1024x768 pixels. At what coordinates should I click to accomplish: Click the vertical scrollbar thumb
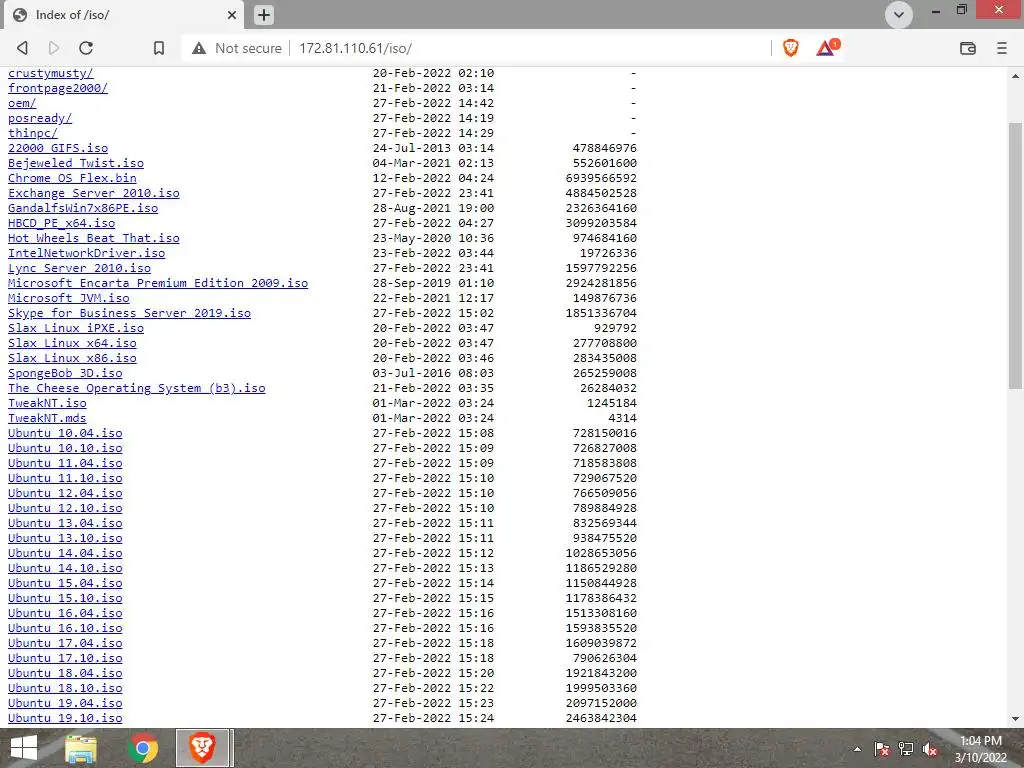pos(1015,256)
